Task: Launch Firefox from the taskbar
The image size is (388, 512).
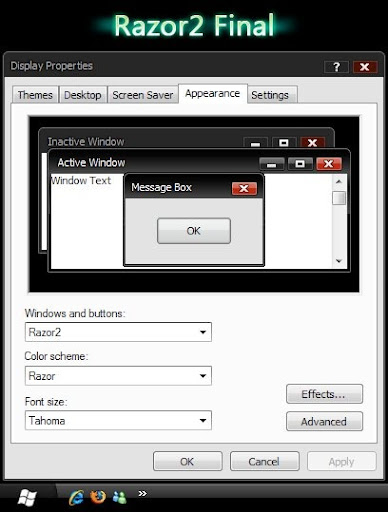Action: click(98, 497)
